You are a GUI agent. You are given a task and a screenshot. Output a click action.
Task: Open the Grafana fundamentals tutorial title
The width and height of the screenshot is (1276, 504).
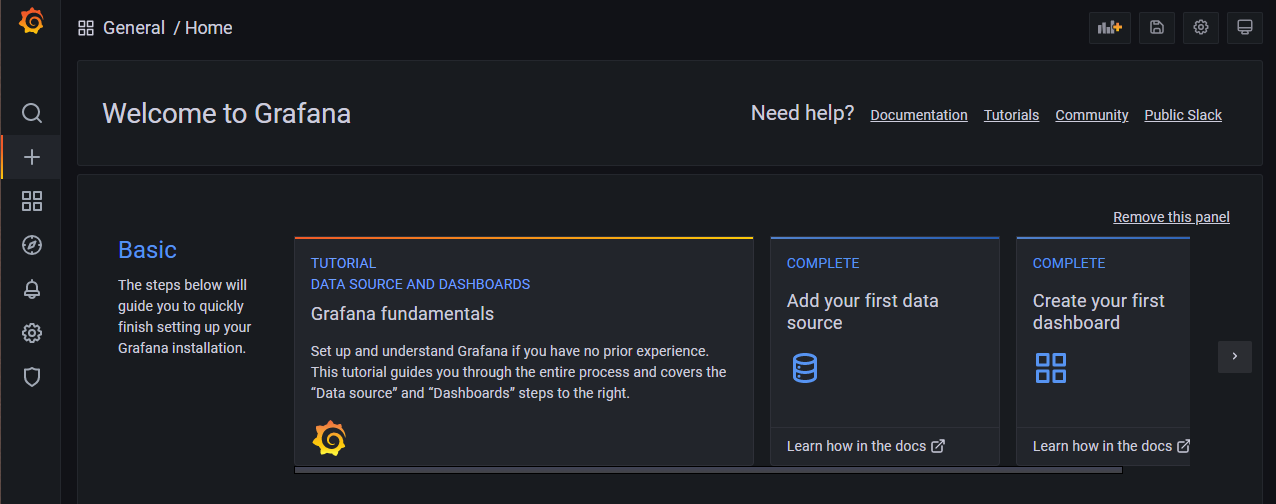[x=402, y=314]
